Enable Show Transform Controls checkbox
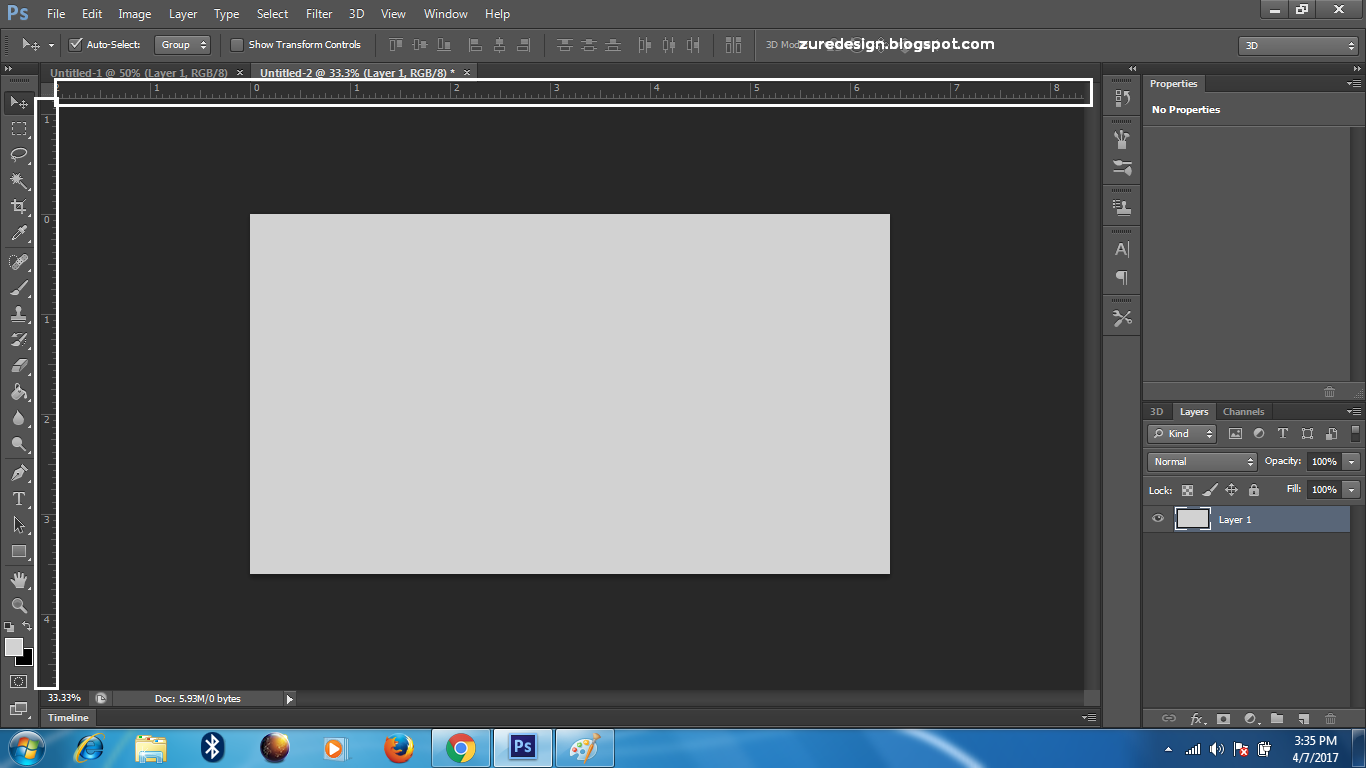 pyautogui.click(x=237, y=45)
